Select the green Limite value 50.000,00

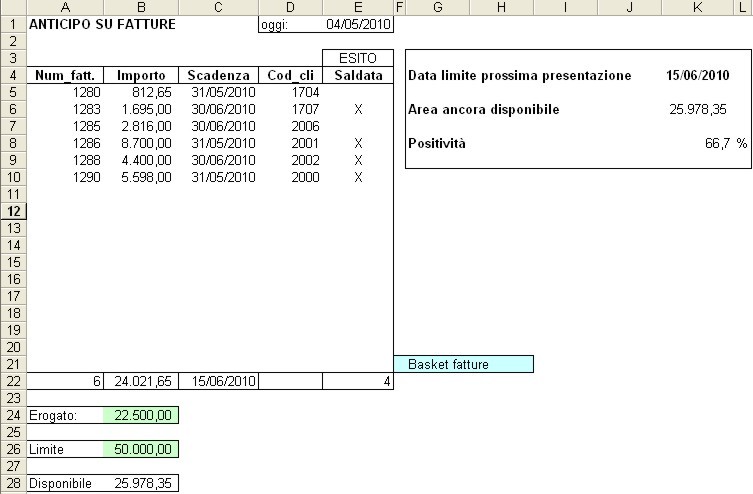pos(141,449)
